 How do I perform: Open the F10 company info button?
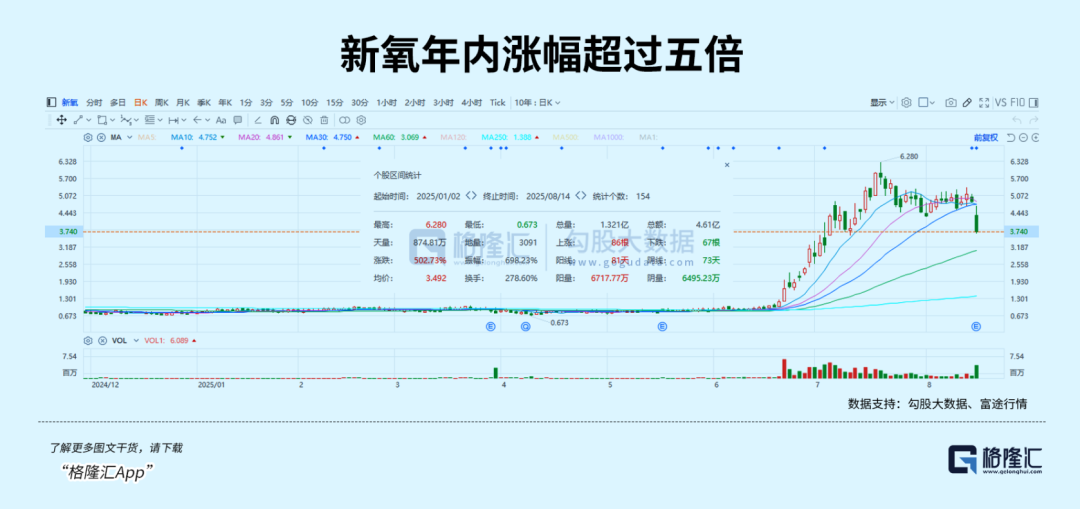[1017, 103]
